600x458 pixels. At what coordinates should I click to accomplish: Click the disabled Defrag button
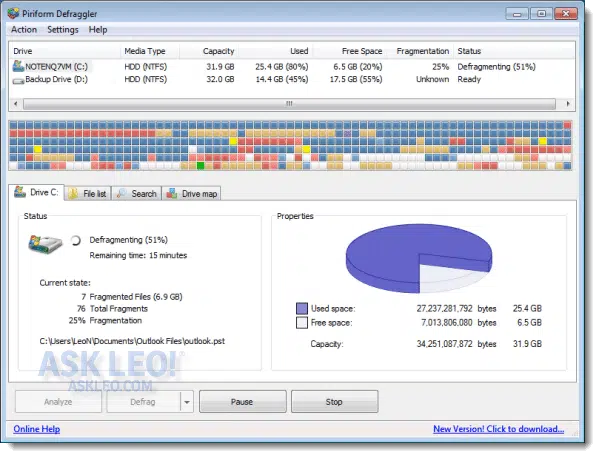pos(143,402)
